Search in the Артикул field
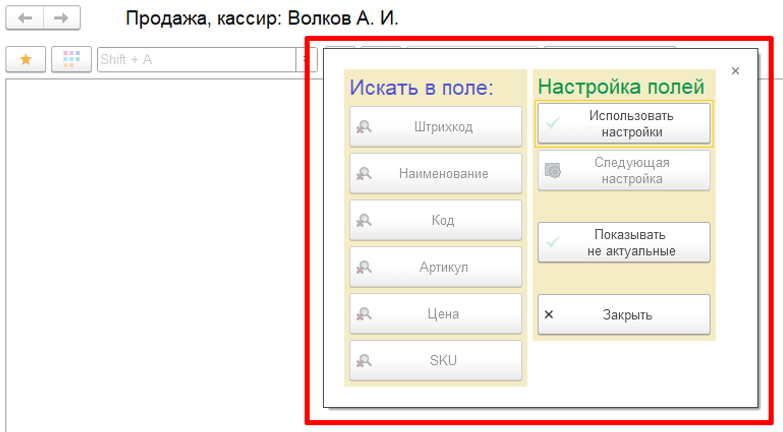The image size is (783, 432). pos(435,267)
